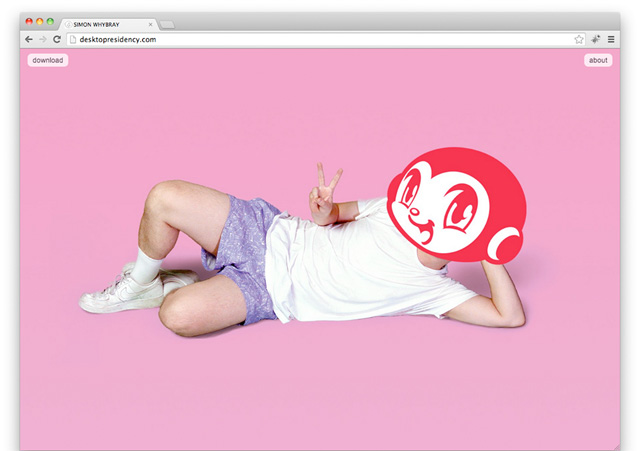Minimize the window with the yellow button
The height and width of the screenshot is (451, 640).
click(x=39, y=21)
